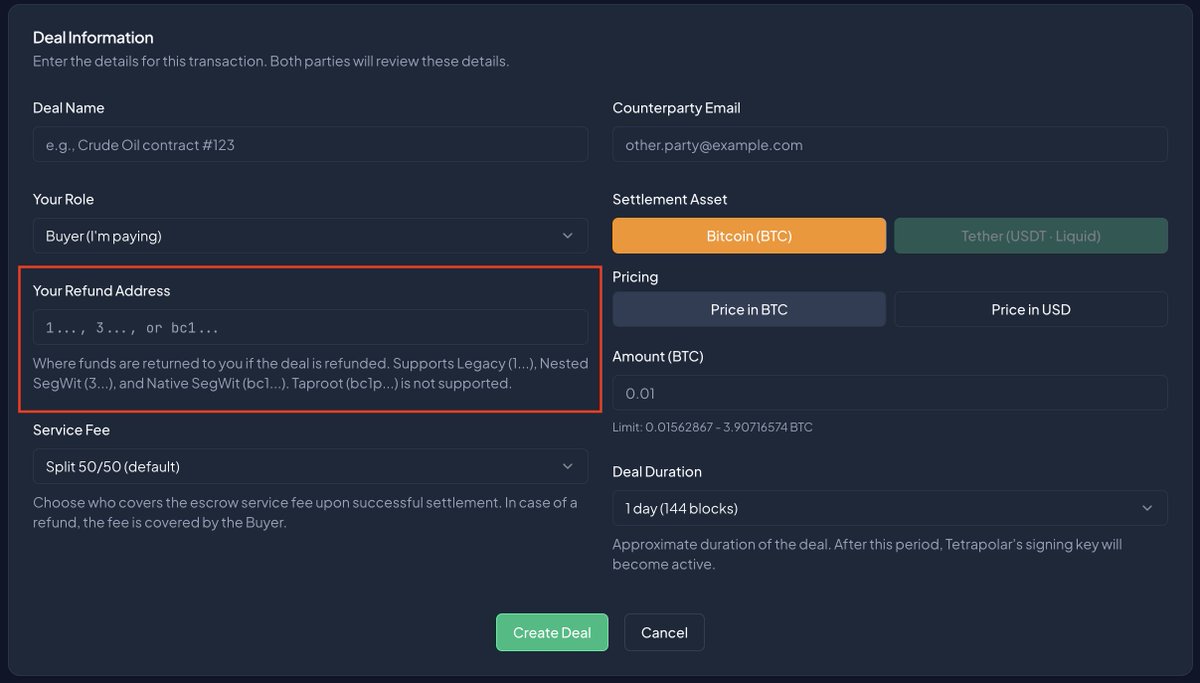Focus the Counterparty Email field
Image resolution: width=1200 pixels, height=683 pixels.
coord(890,144)
